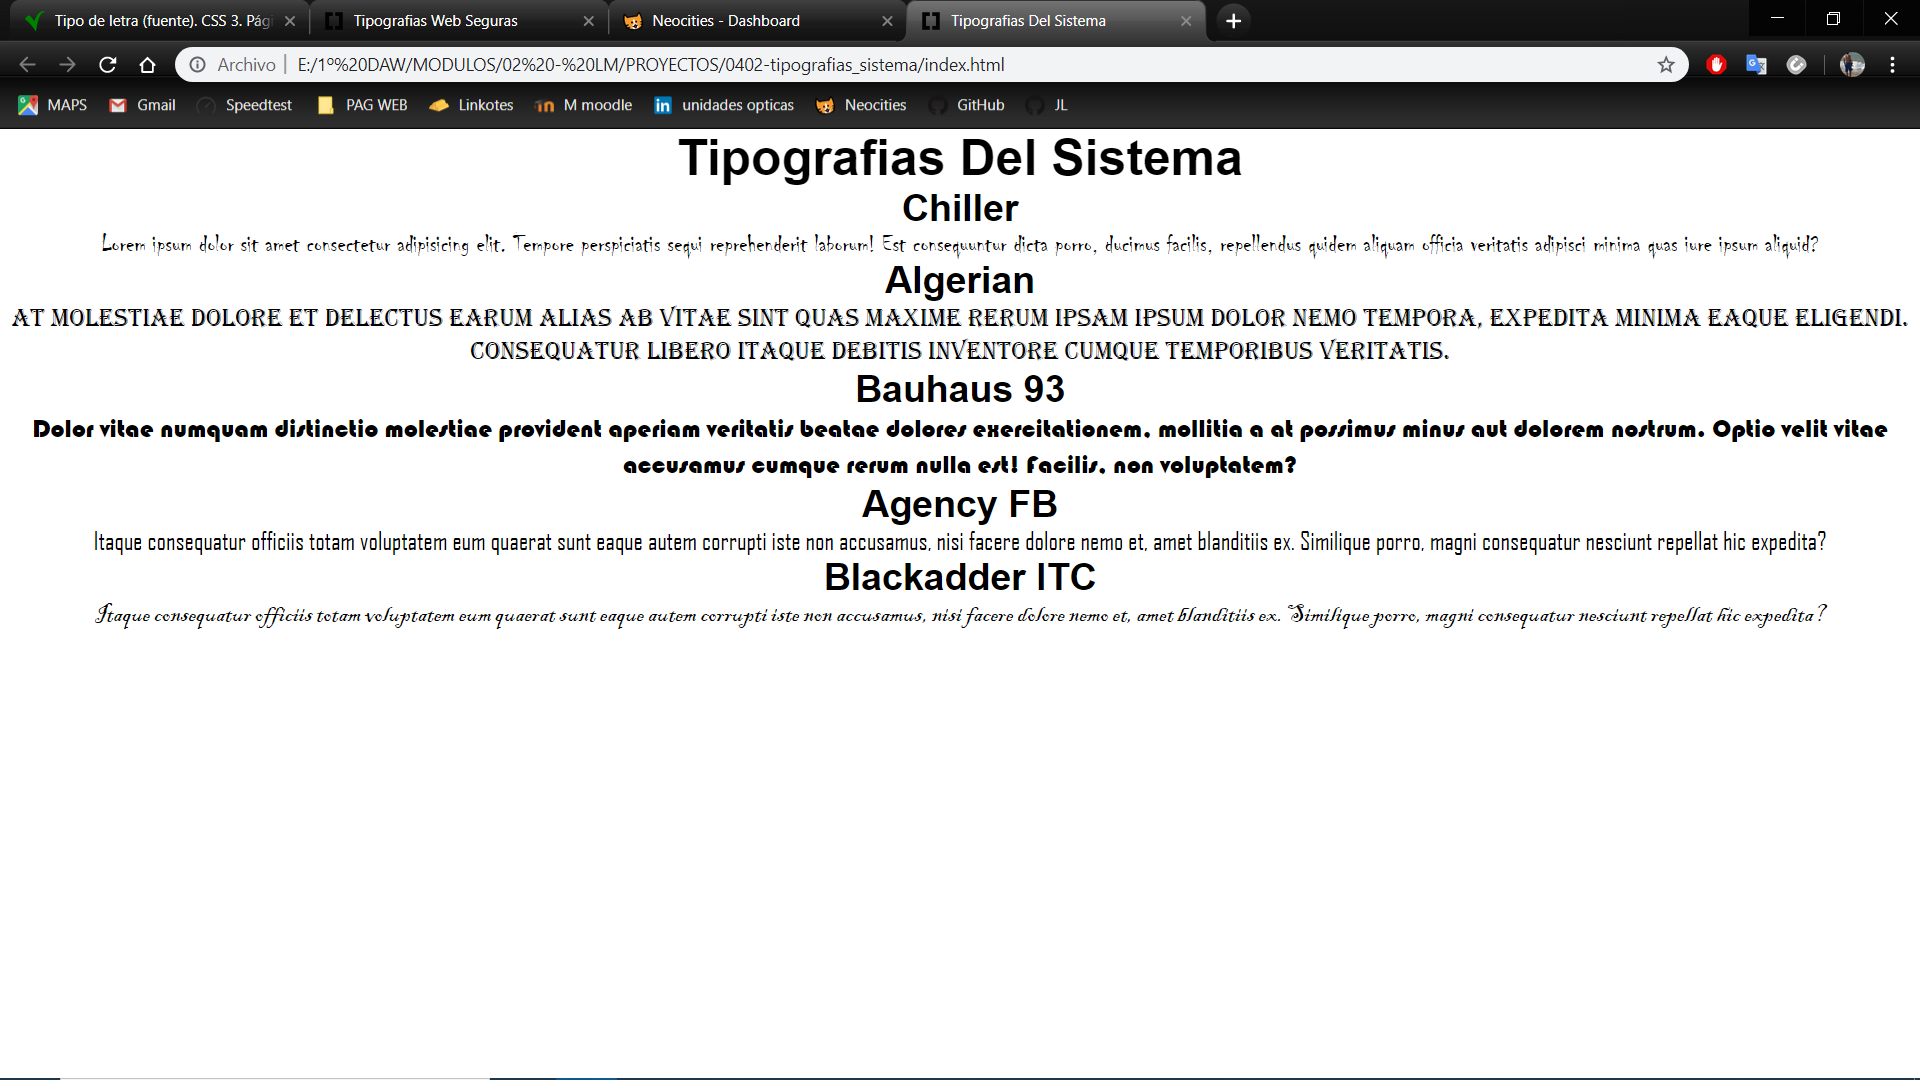Bookmark this page with the star icon
This screenshot has width=1920, height=1080.
point(1666,65)
